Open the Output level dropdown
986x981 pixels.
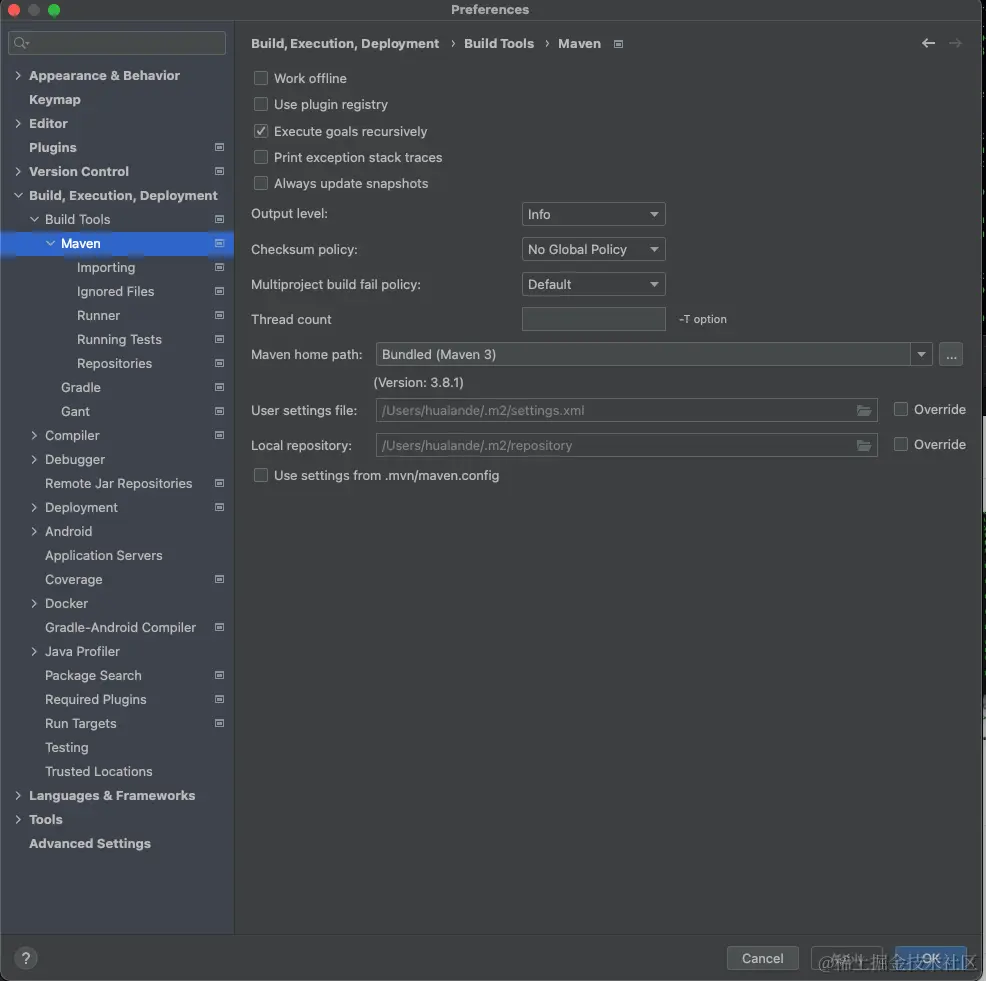tap(593, 214)
